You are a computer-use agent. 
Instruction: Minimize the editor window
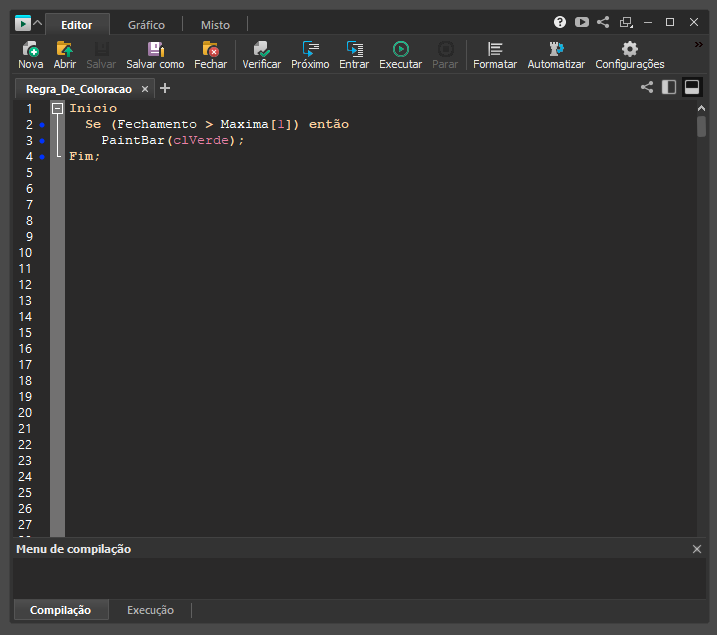[648, 22]
